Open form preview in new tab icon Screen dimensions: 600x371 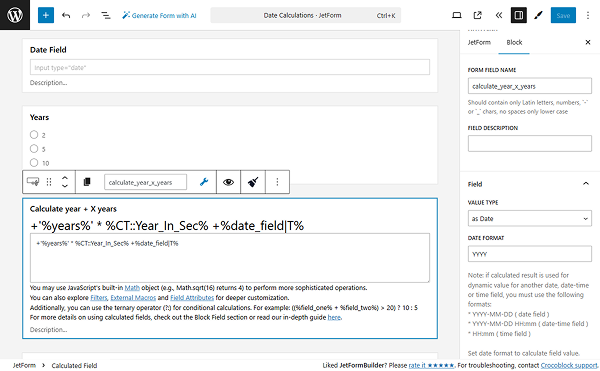[x=478, y=15]
